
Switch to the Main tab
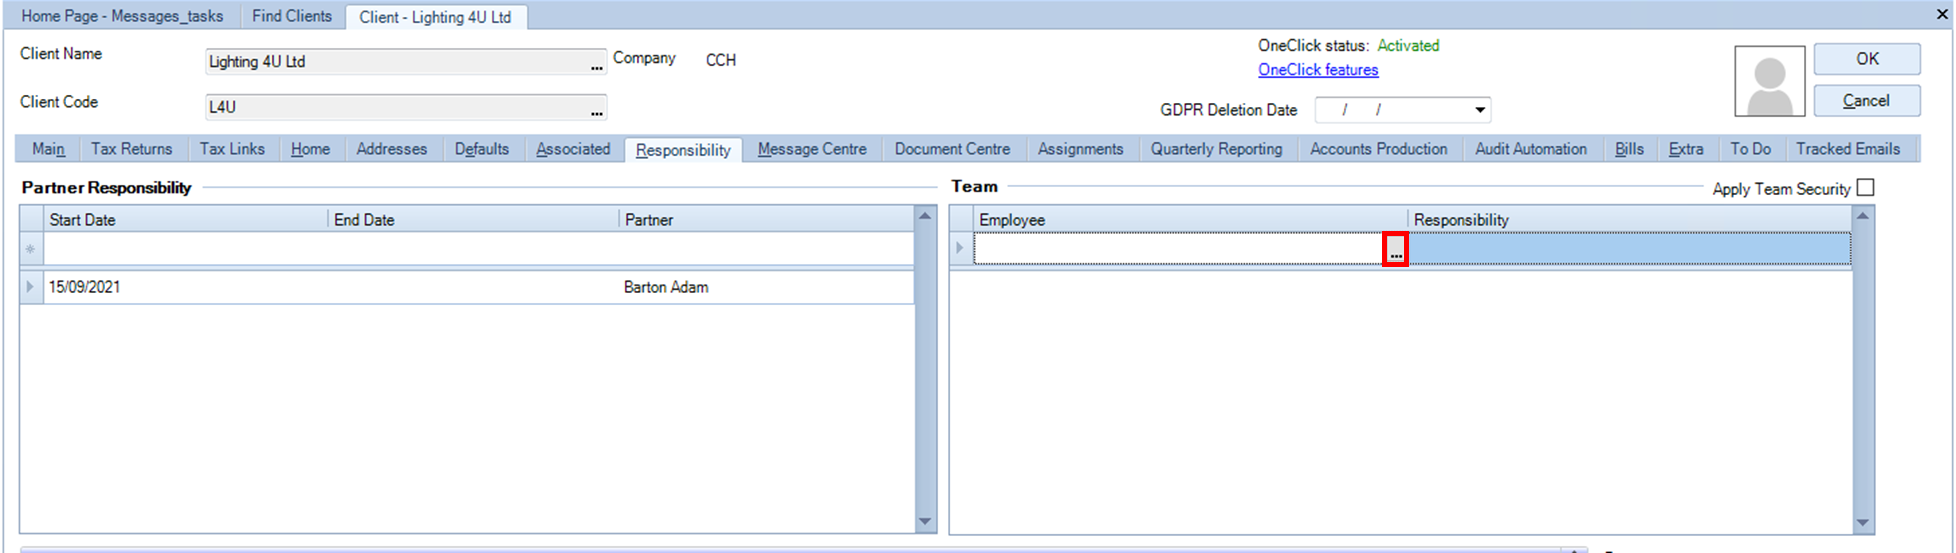[x=48, y=149]
